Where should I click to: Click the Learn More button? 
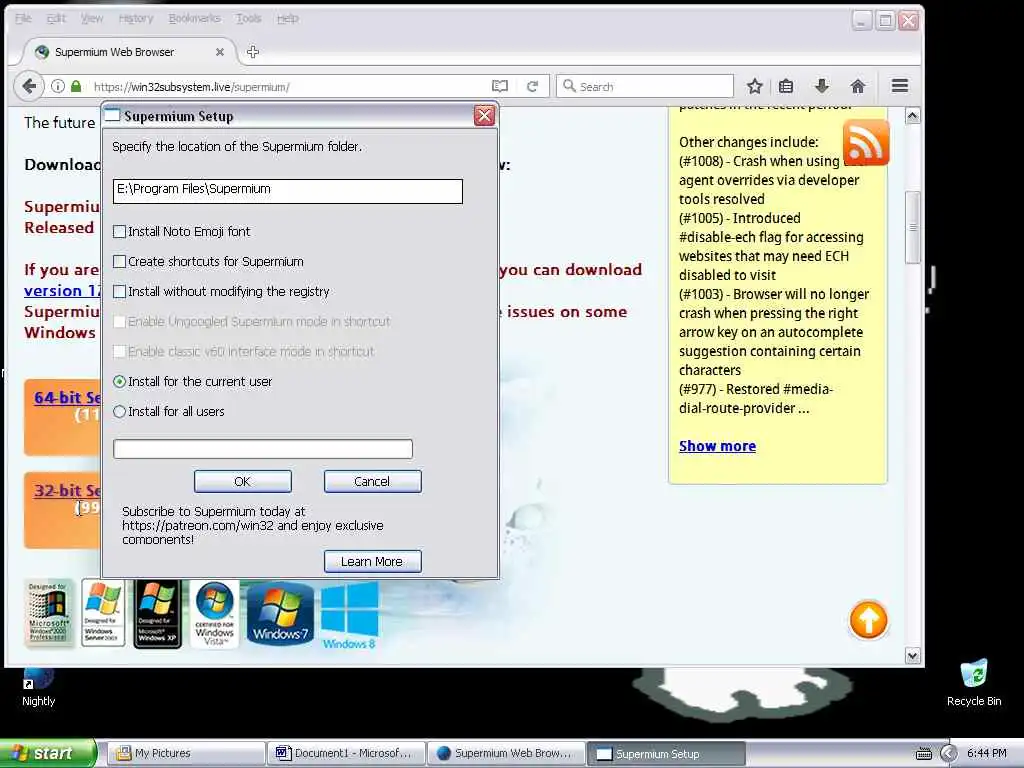coord(372,562)
